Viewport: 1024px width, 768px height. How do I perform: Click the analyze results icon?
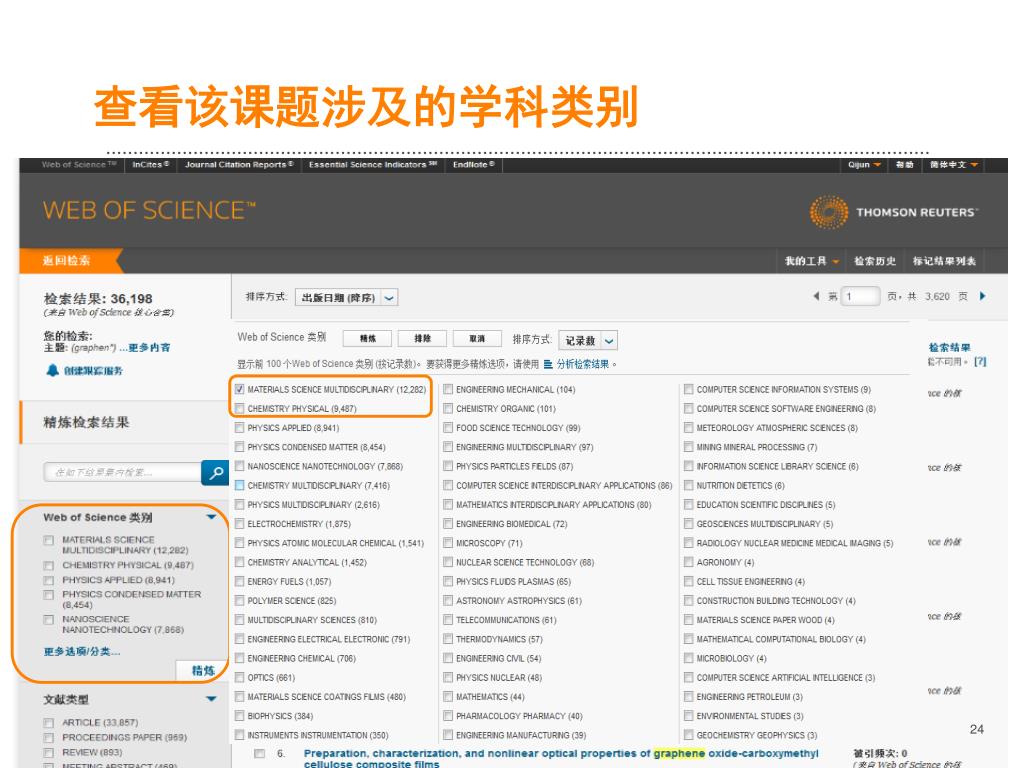tap(548, 364)
